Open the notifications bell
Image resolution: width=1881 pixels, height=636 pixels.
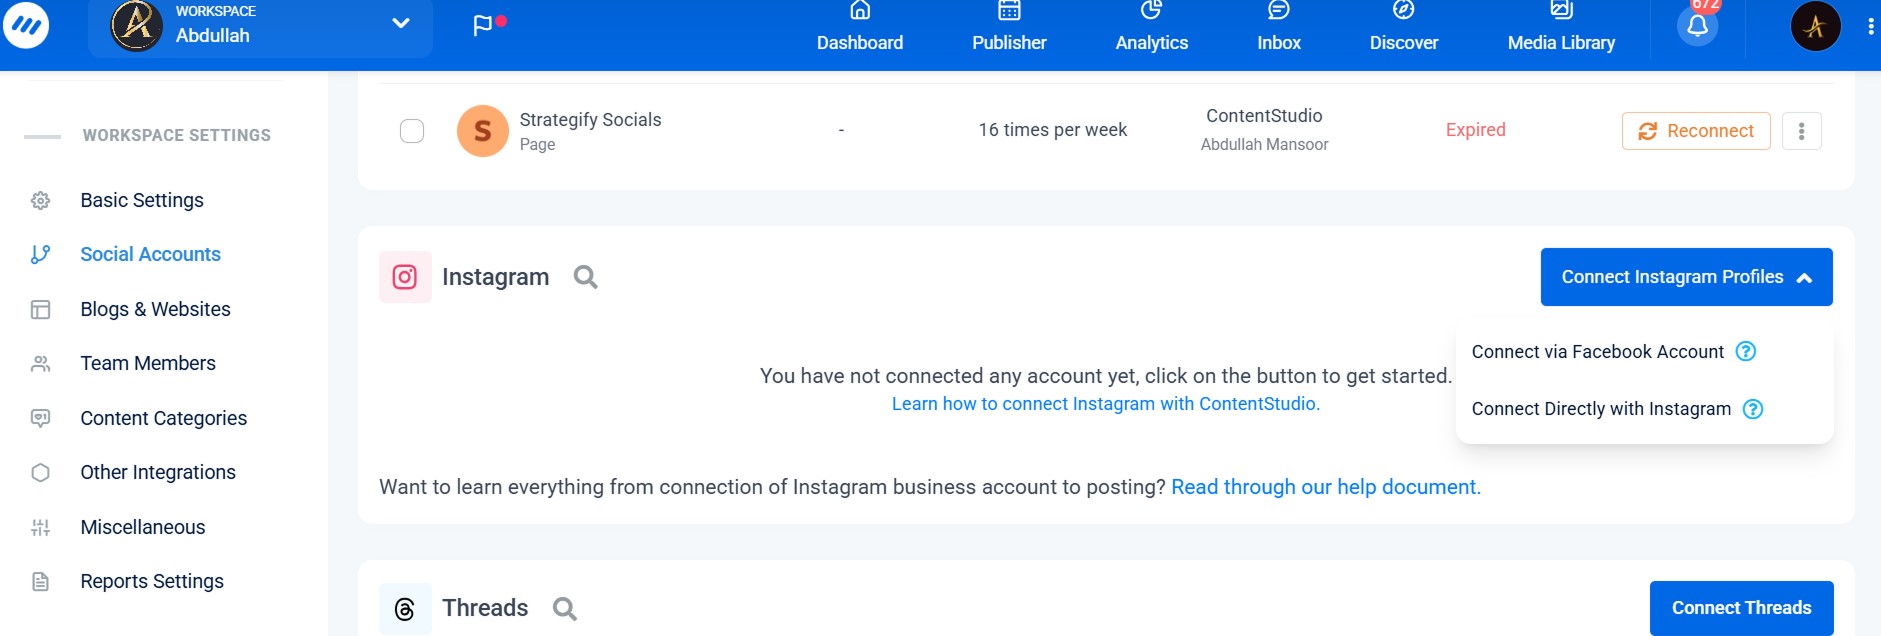tap(1698, 26)
